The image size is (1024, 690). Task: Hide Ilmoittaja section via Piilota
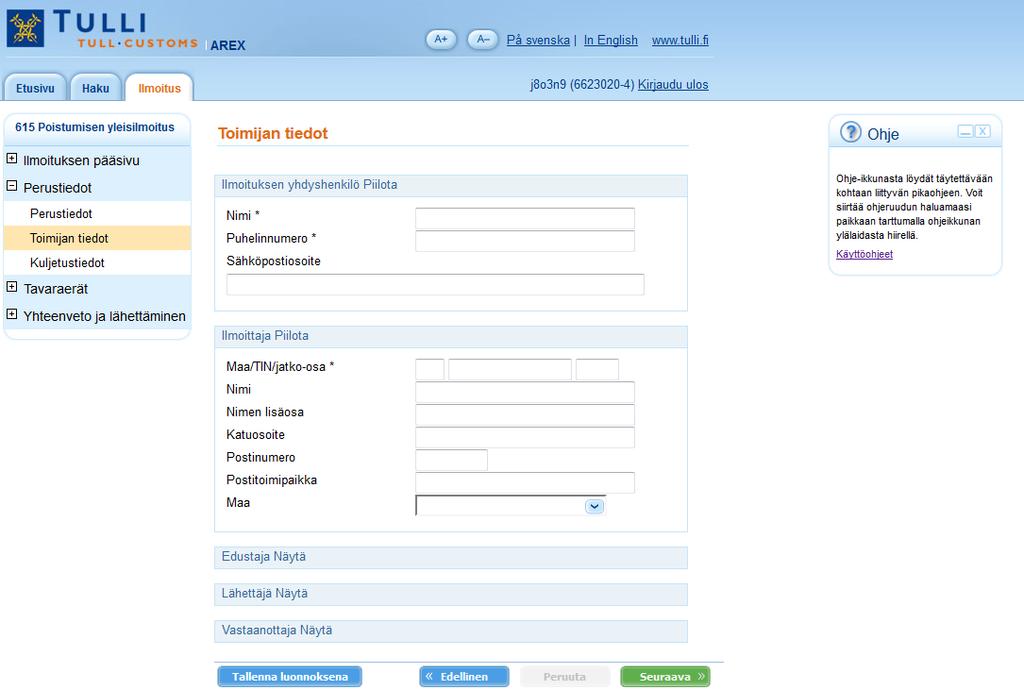tap(291, 336)
